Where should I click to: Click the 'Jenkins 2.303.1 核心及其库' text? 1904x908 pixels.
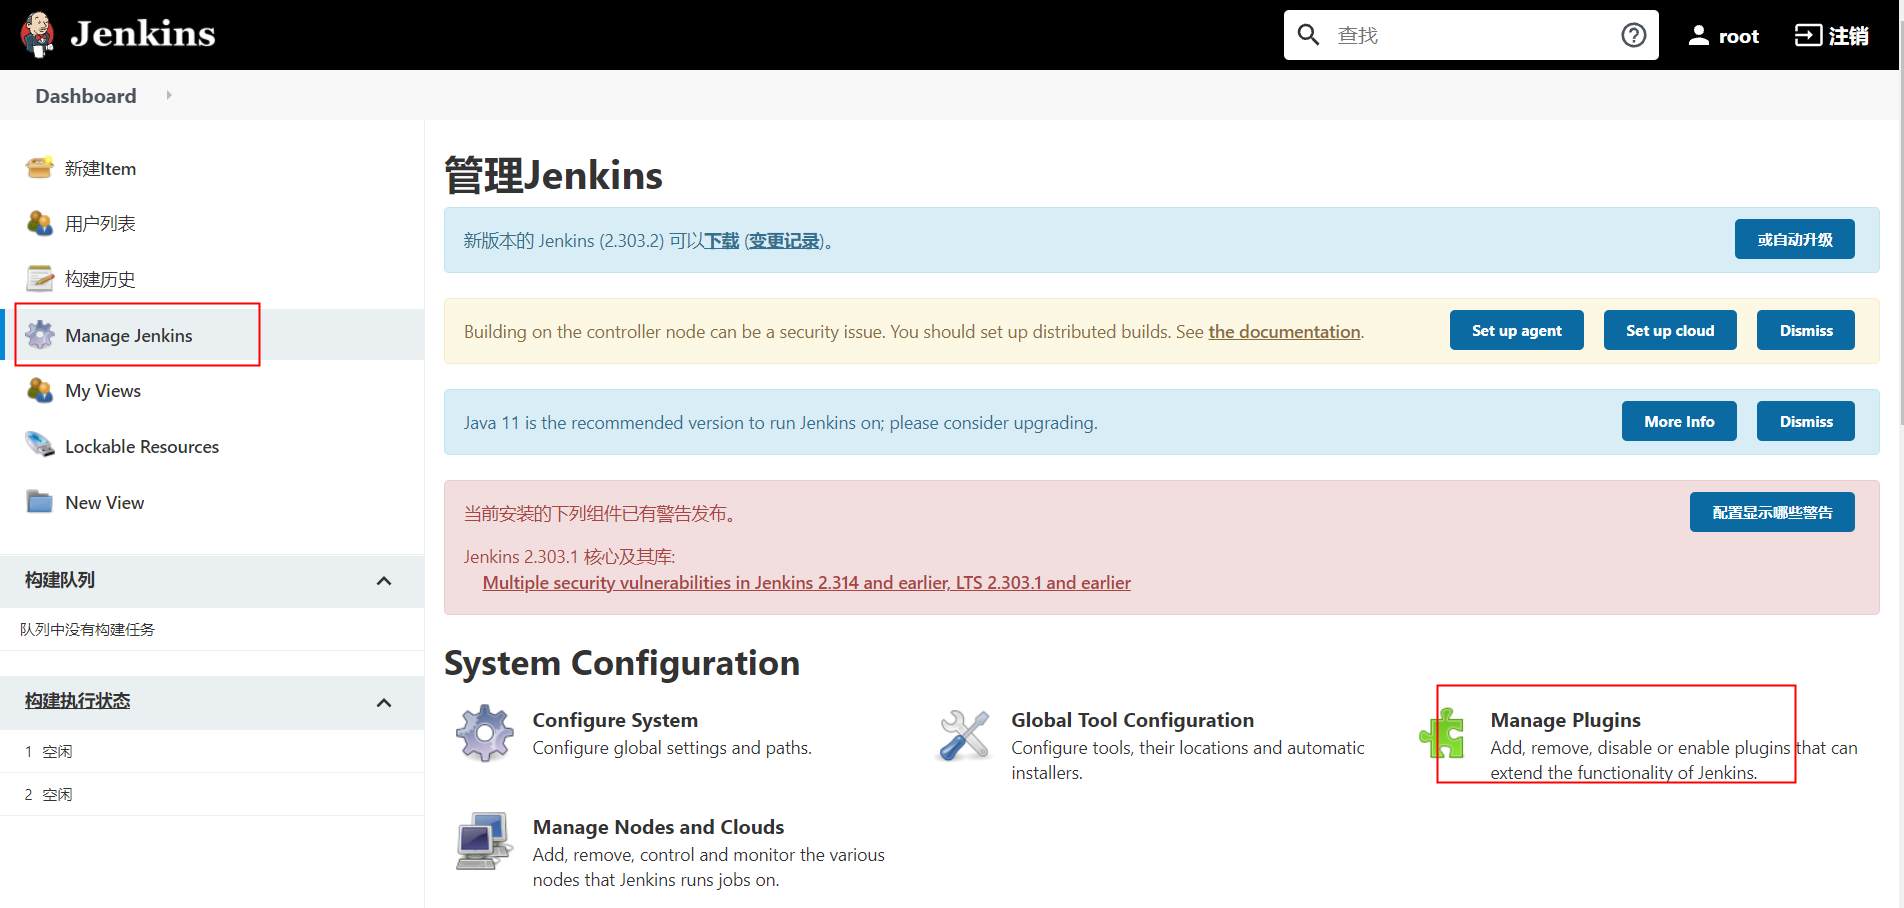coord(569,557)
